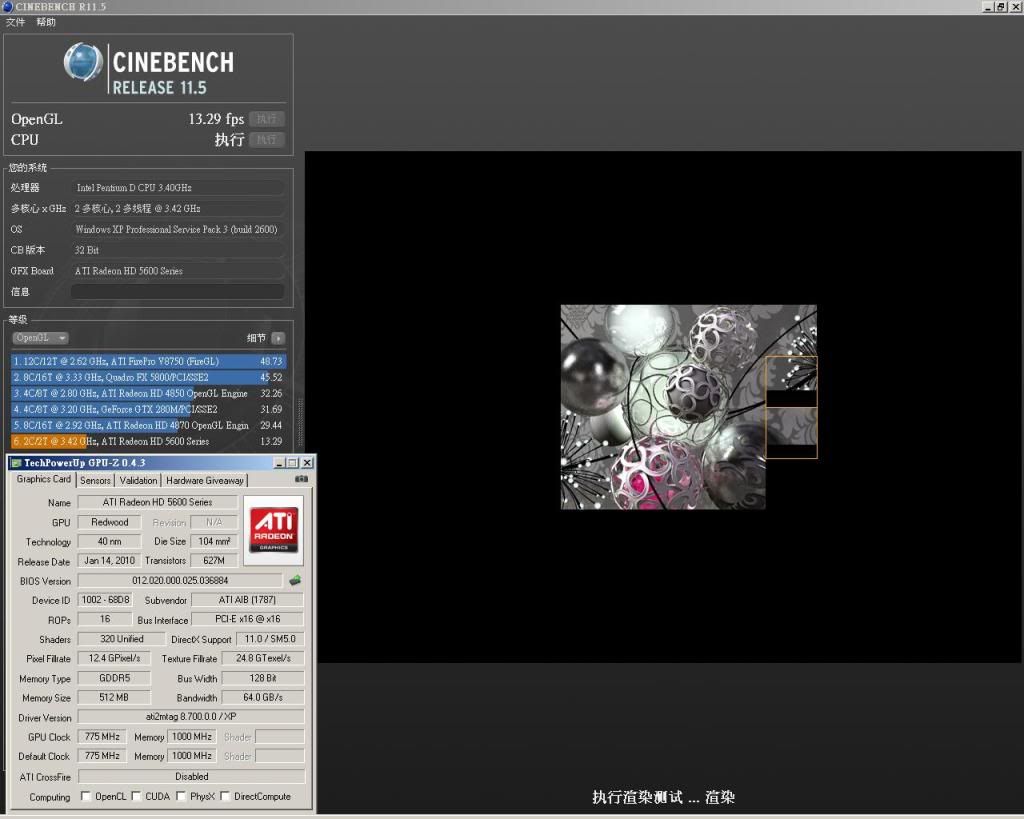Open the Validation tab
Image resolution: width=1024 pixels, height=819 pixels.
coord(138,480)
